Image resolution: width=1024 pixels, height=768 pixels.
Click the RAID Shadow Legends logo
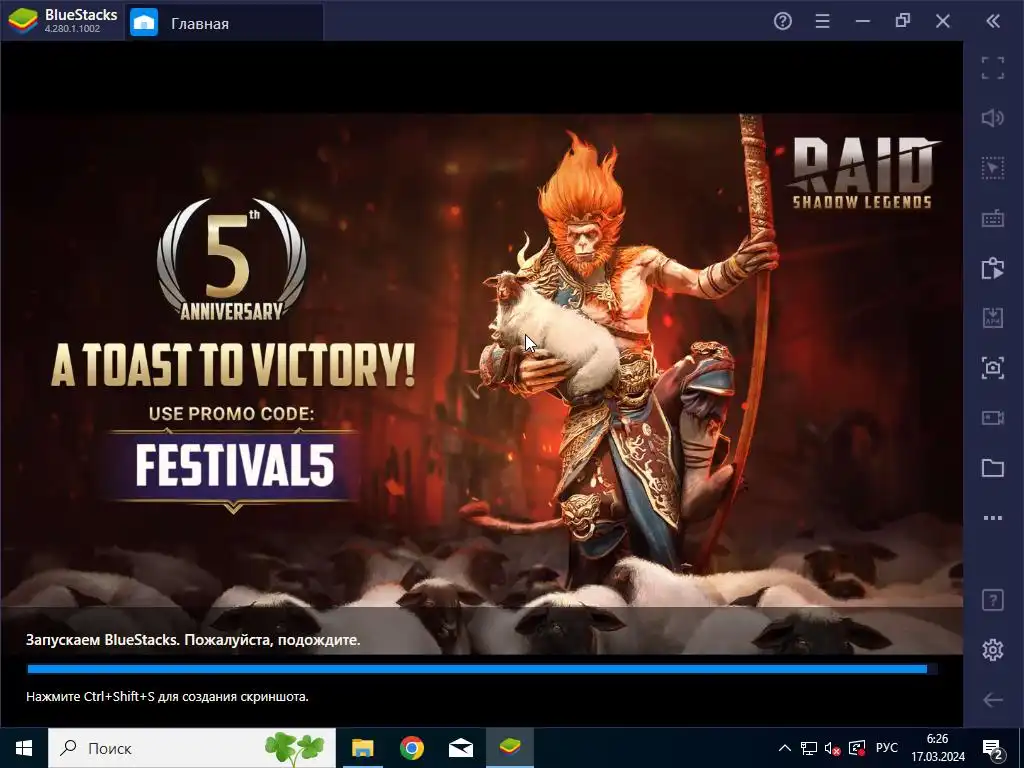pos(863,173)
